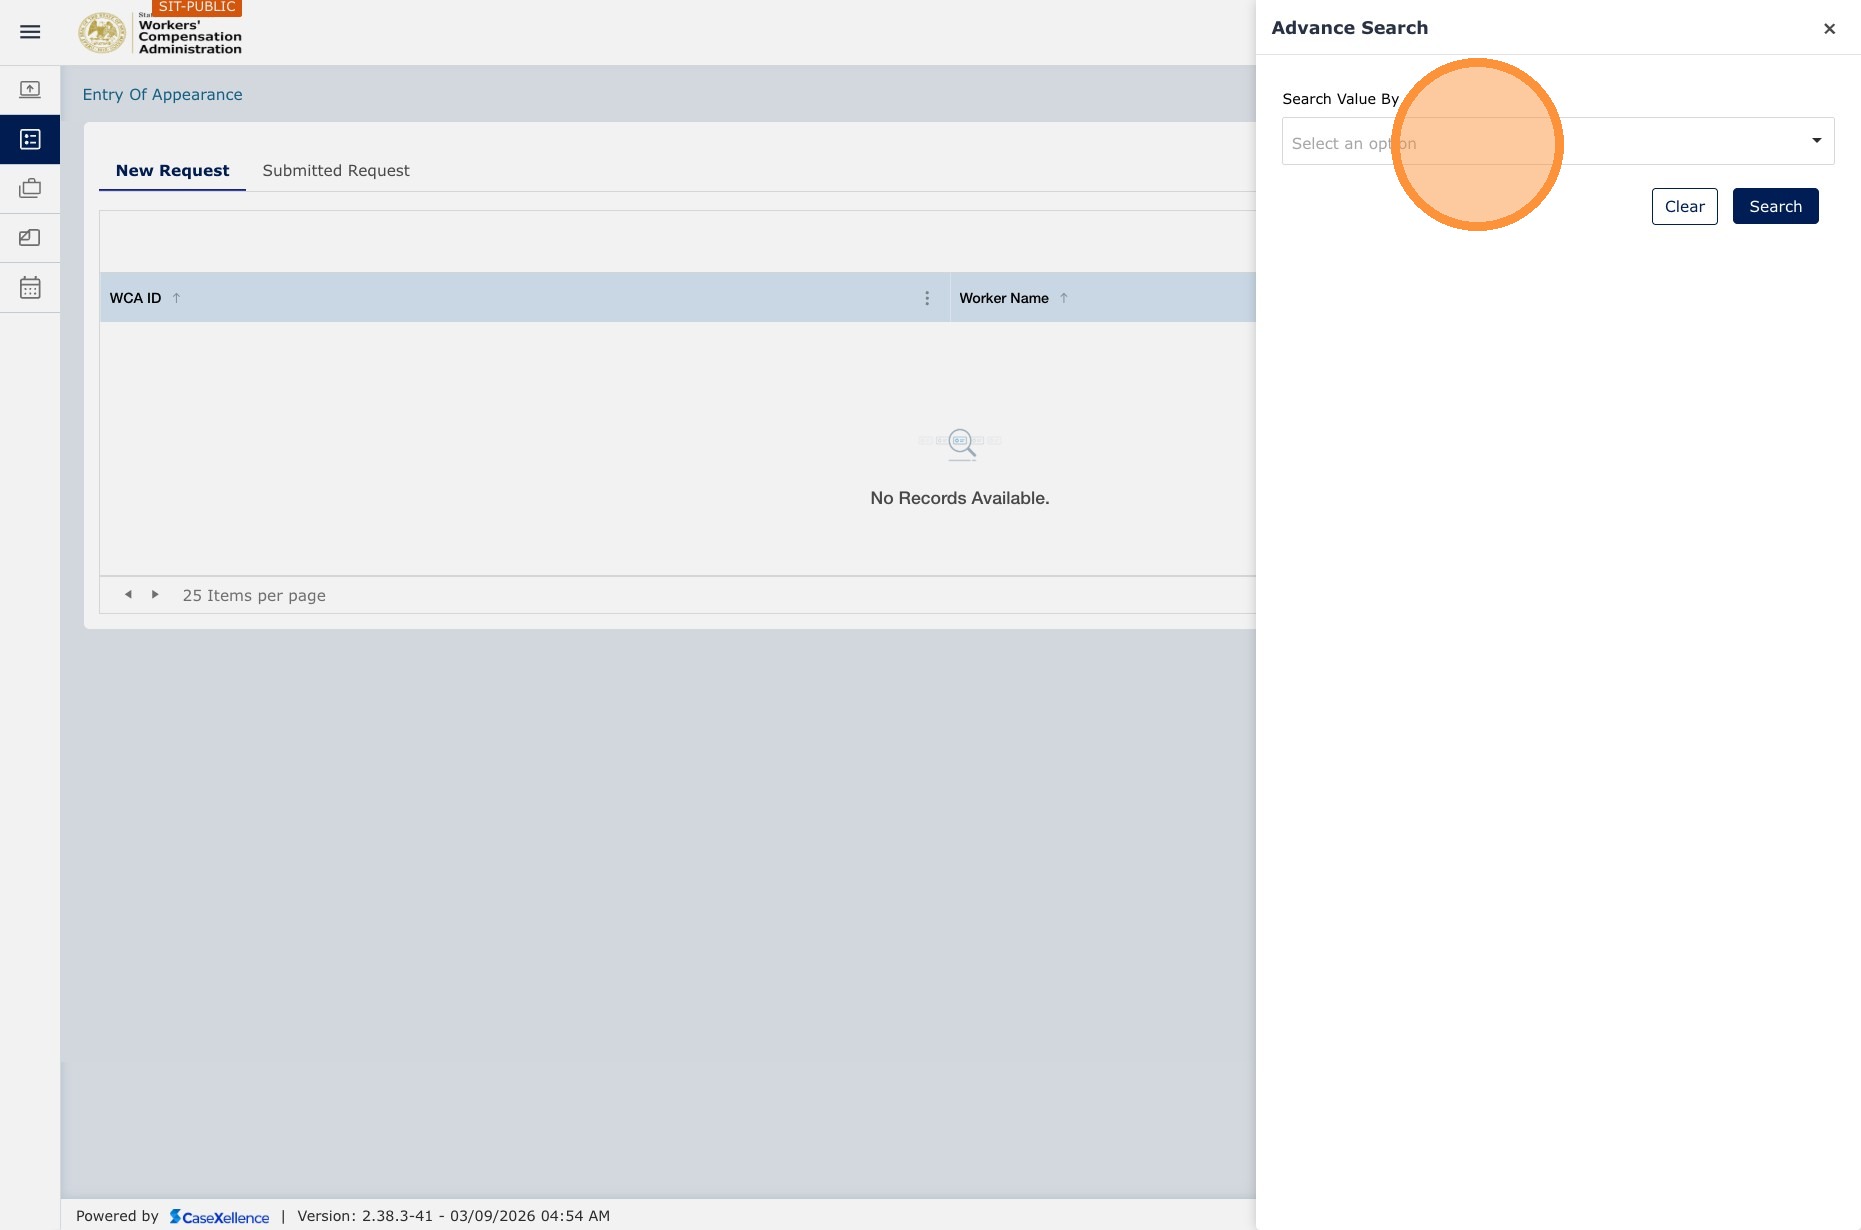Click the Workers' Compensation Administration logo
The width and height of the screenshot is (1861, 1230).
160,33
